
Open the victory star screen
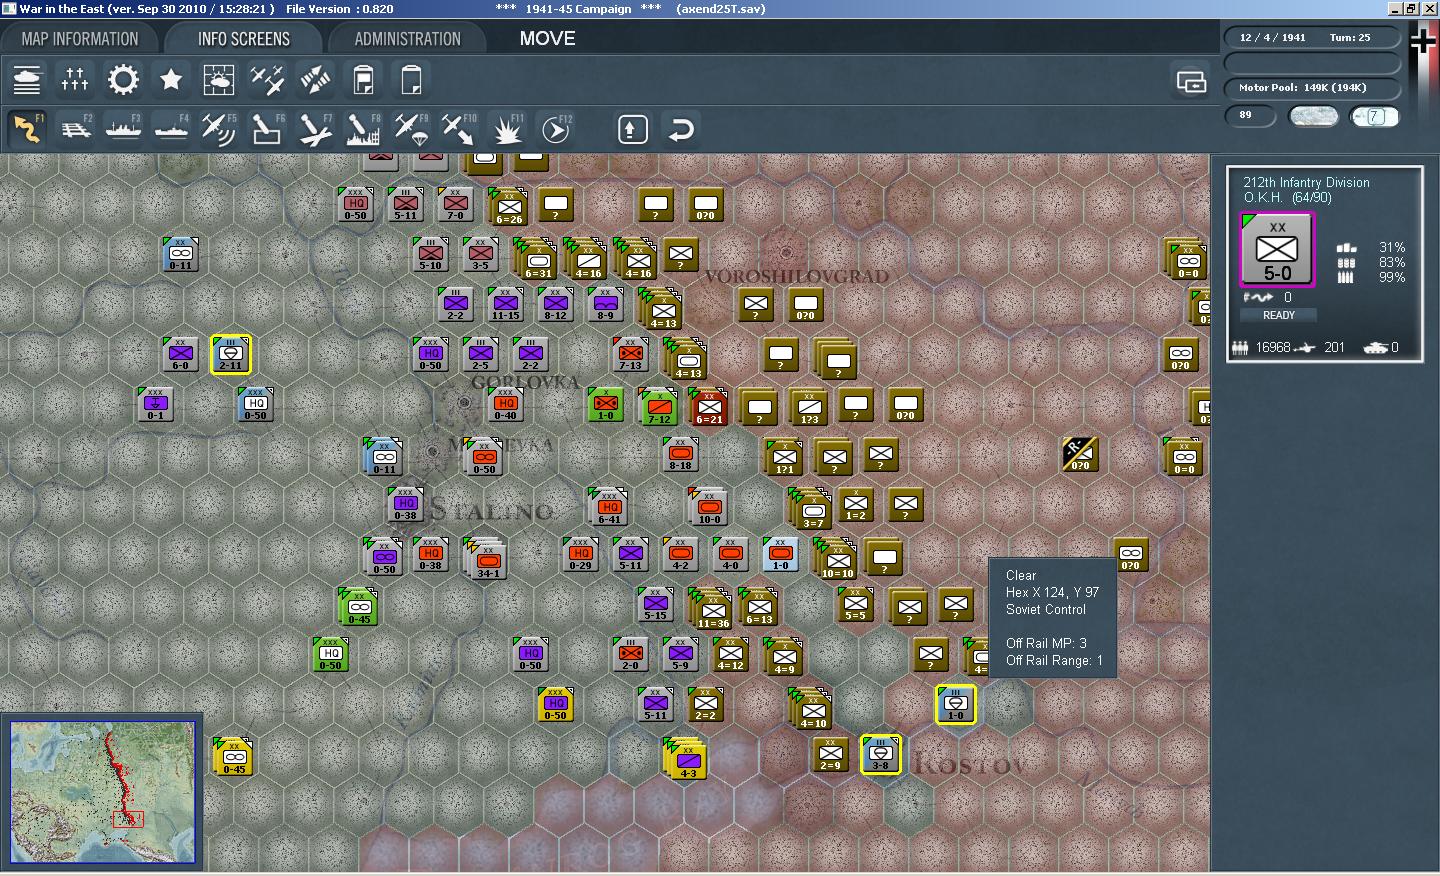[x=171, y=79]
